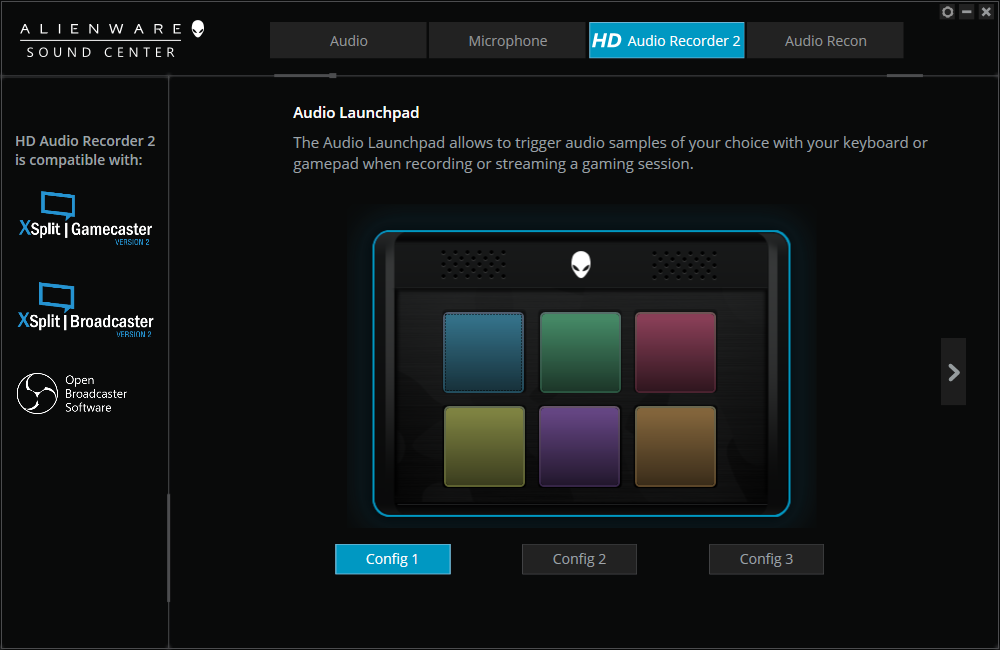Image resolution: width=1000 pixels, height=650 pixels.
Task: Open settings gear in title bar
Action: (948, 11)
